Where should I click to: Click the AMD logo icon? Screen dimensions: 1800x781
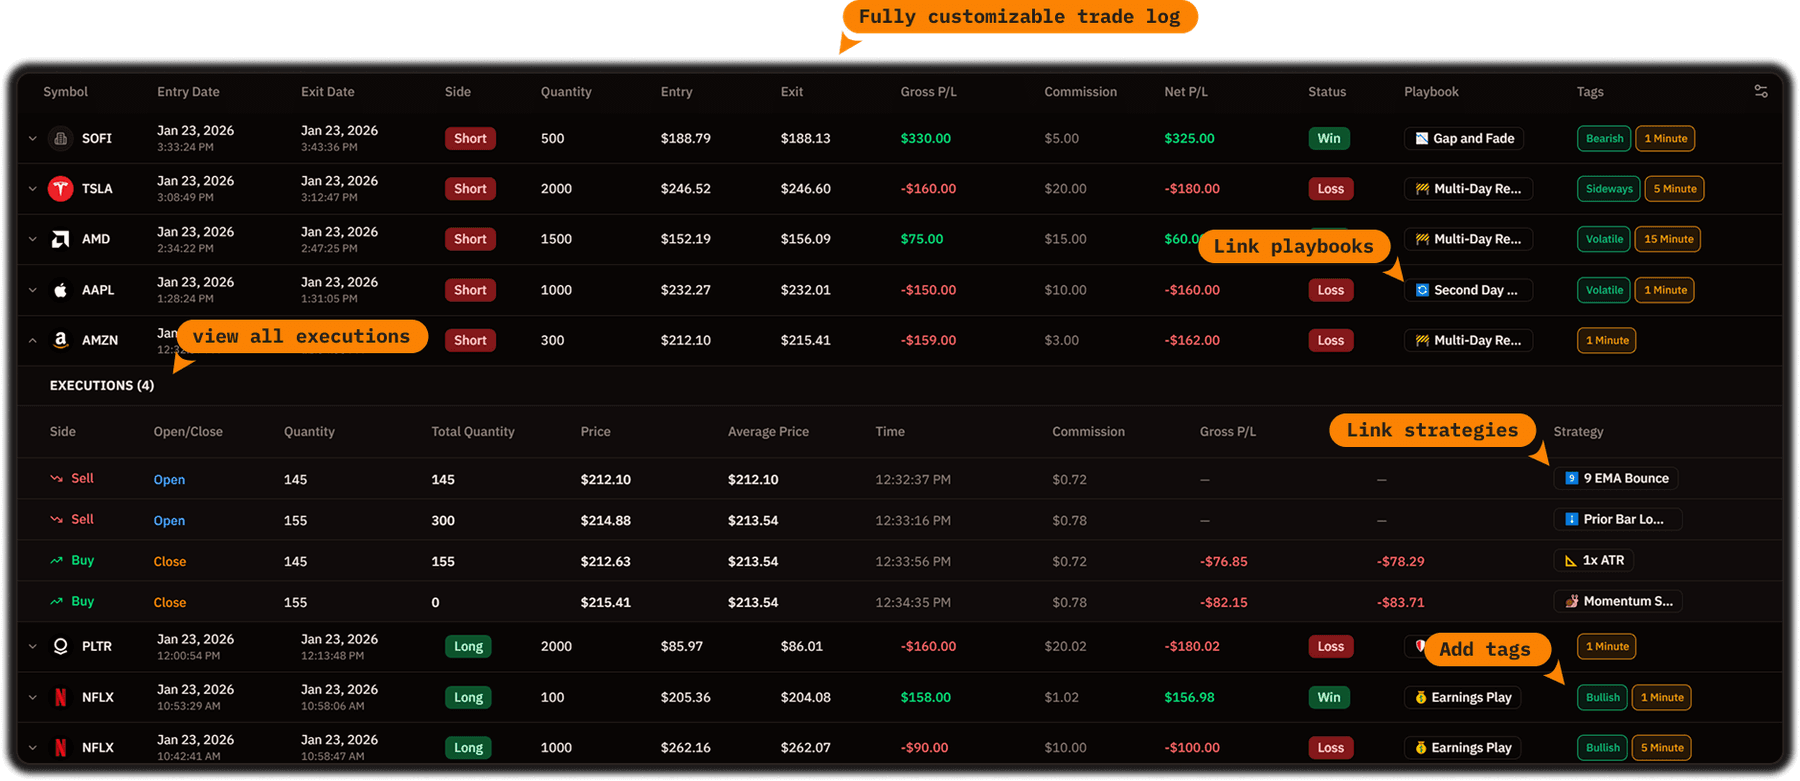61,239
